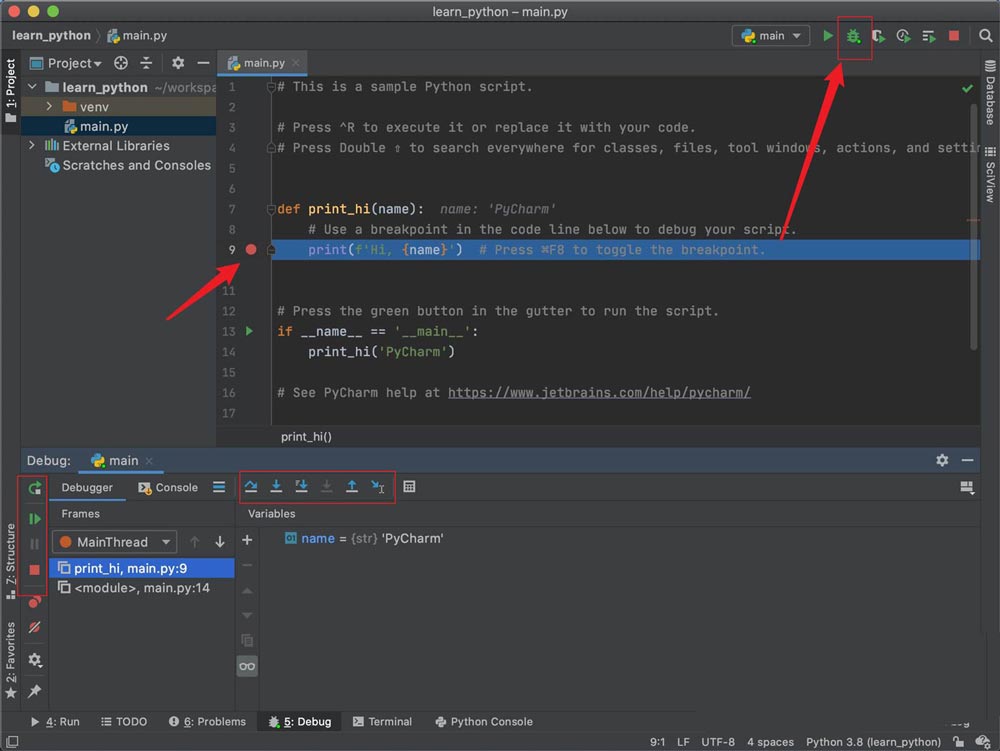The width and height of the screenshot is (1000, 751).
Task: Step into the function
Action: click(276, 486)
